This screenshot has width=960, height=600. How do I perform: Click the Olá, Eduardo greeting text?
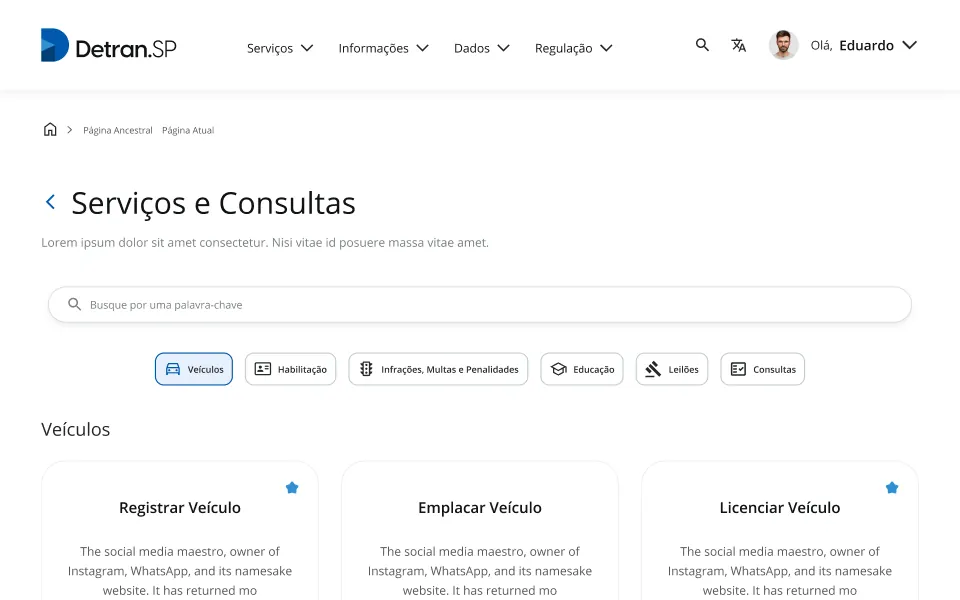852,45
